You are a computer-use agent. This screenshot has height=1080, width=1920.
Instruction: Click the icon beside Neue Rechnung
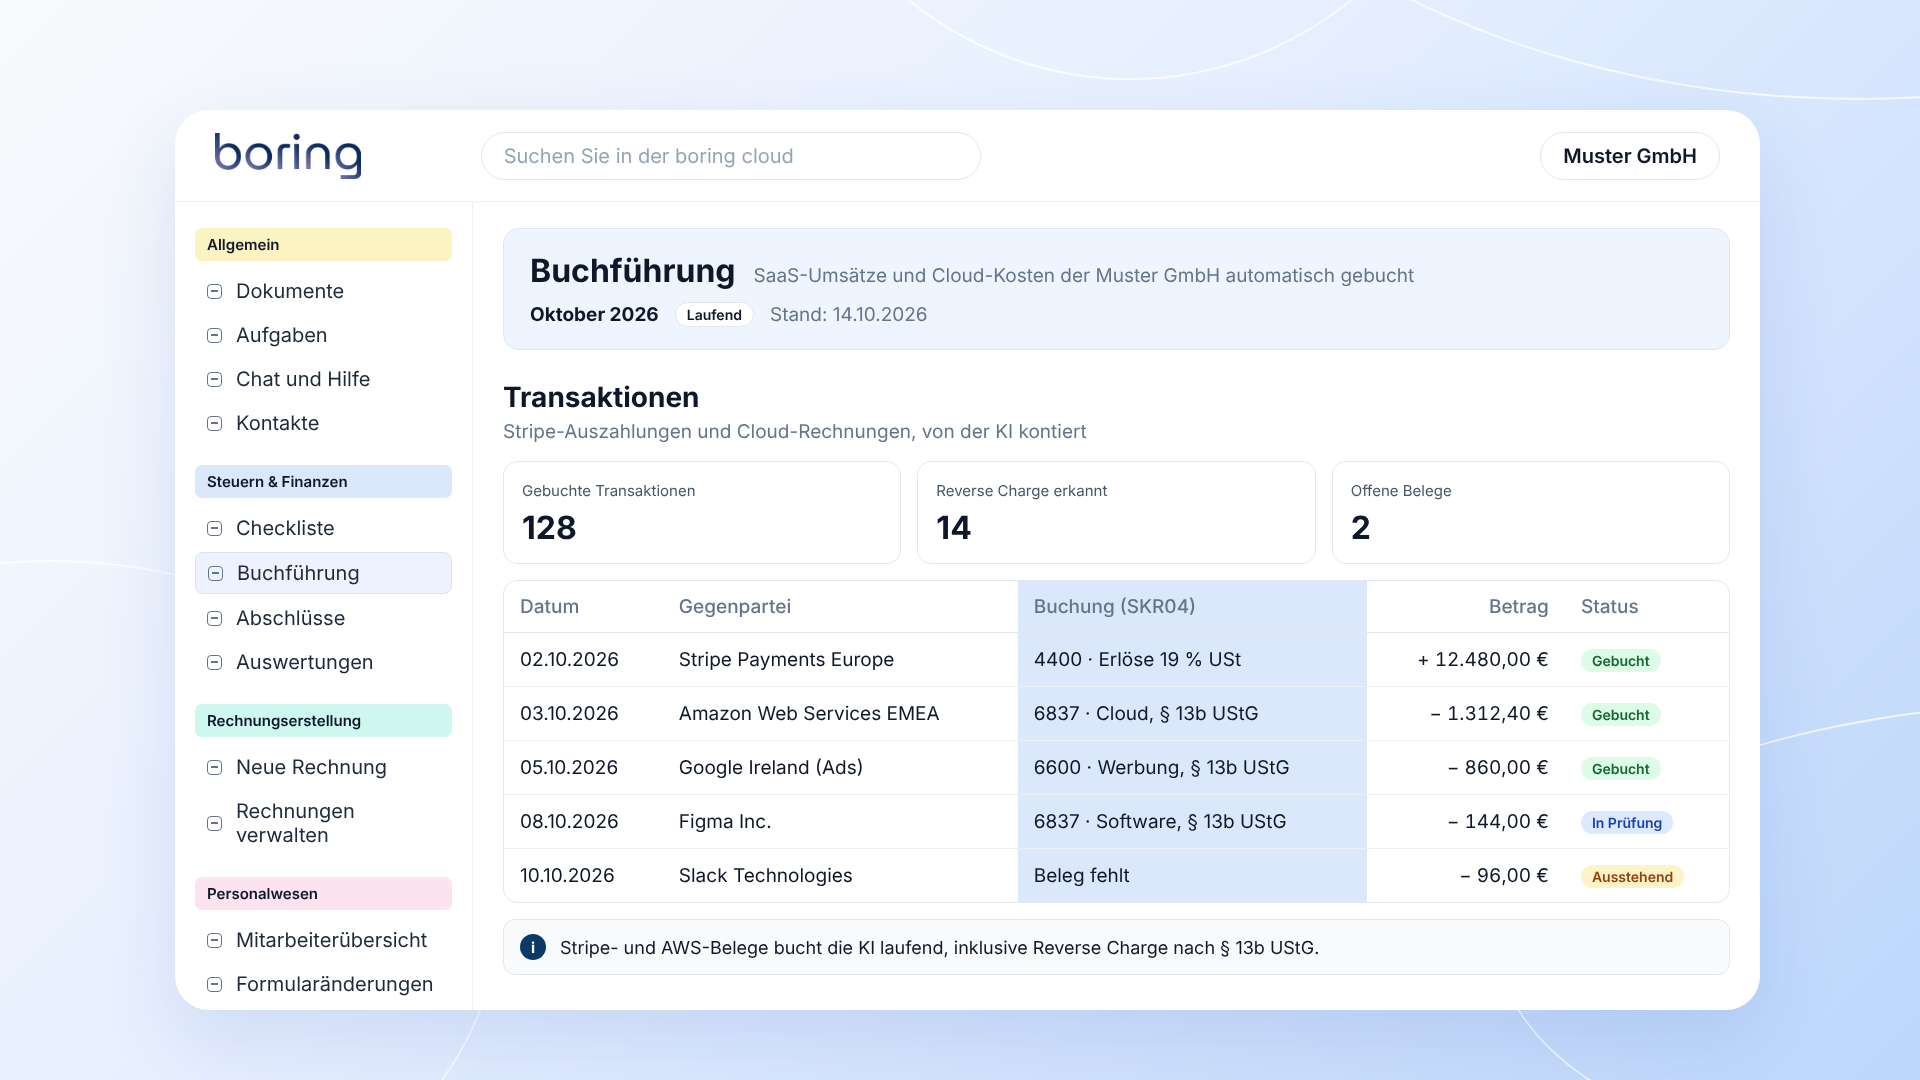point(214,767)
